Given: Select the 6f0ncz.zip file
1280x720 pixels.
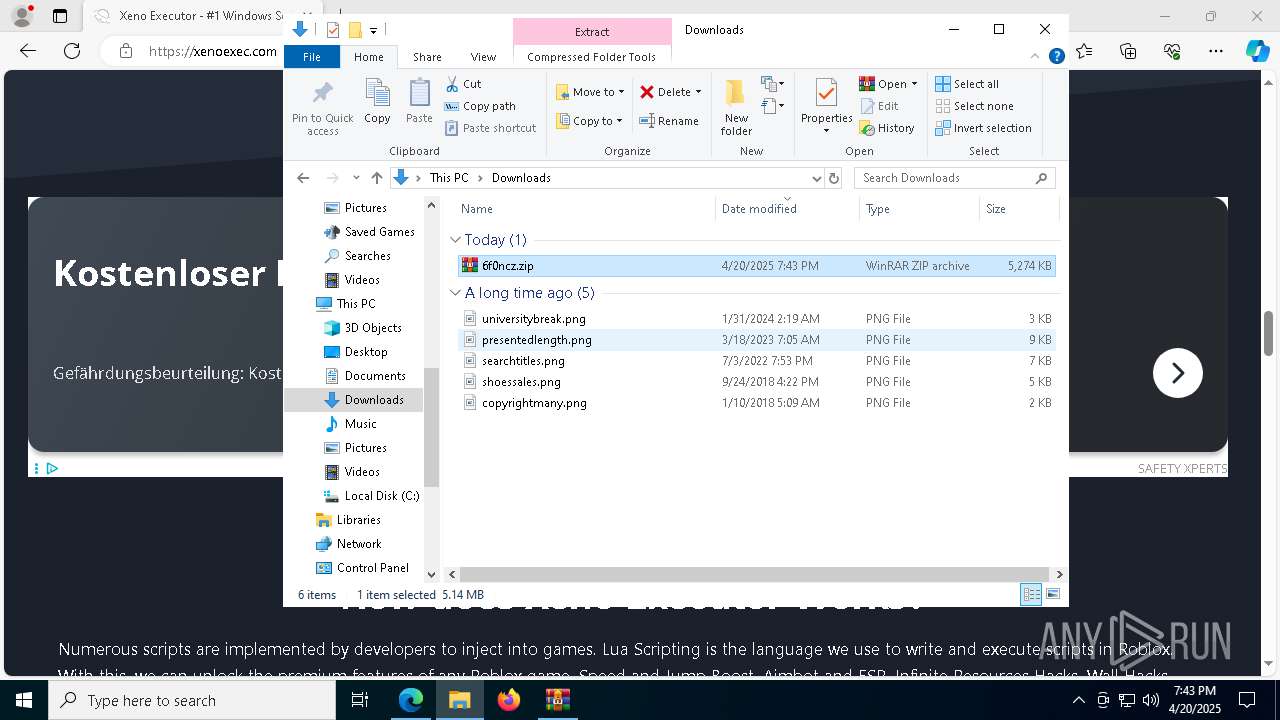Looking at the screenshot, I should tap(756, 266).
